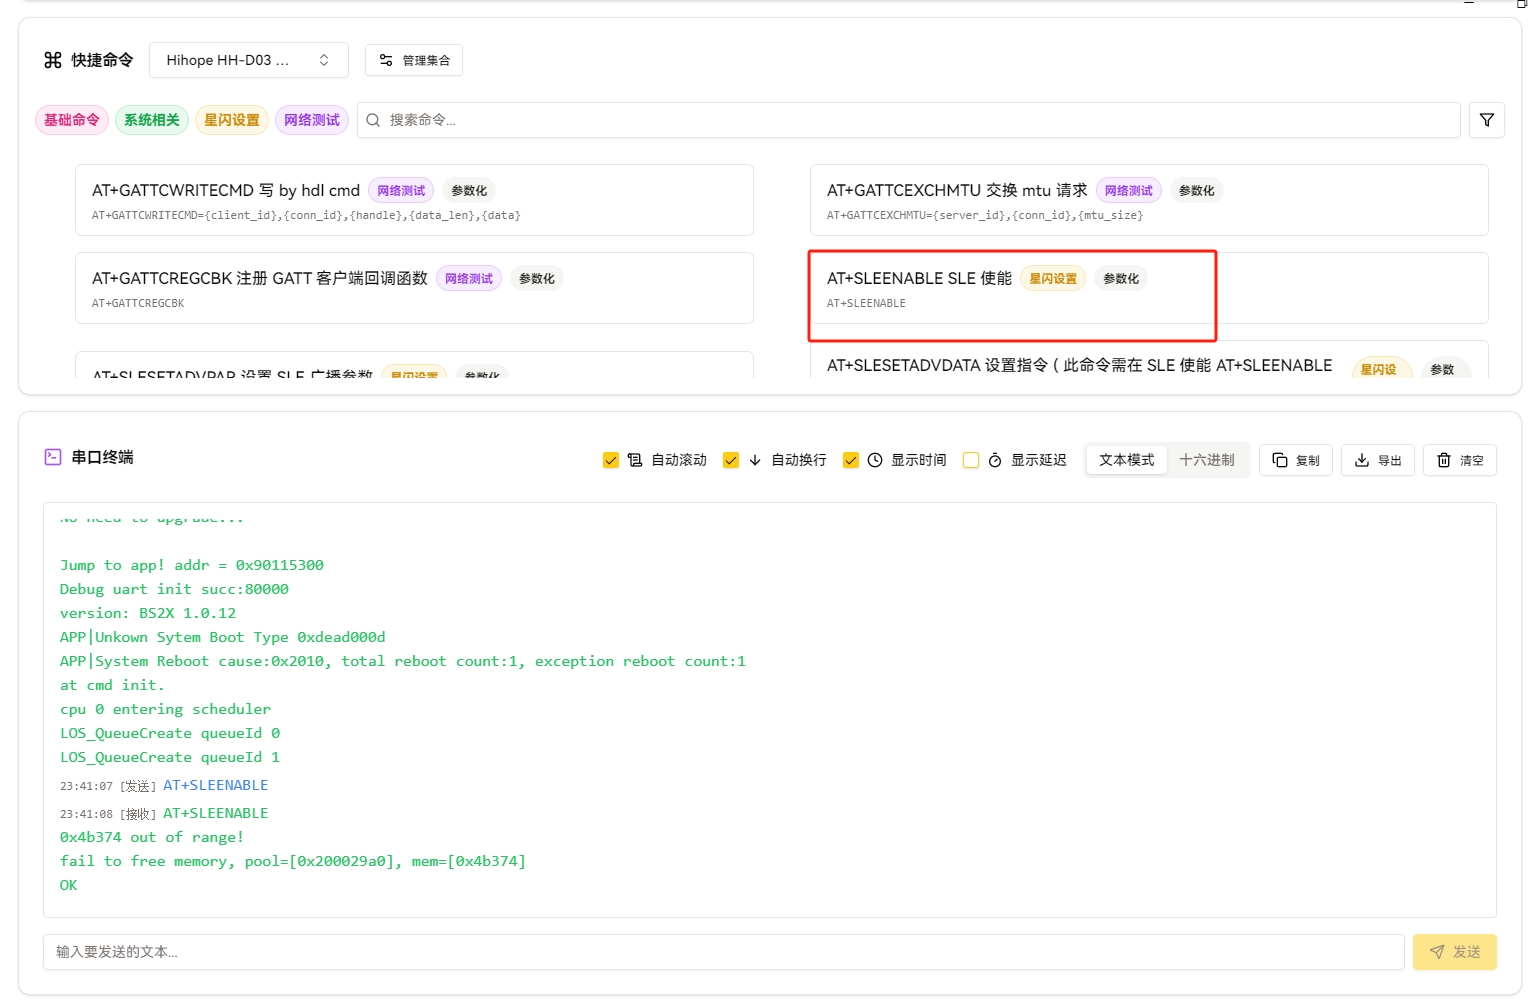Open the AT+SLESETADVDATA 设置指令 command card
This screenshot has width=1536, height=1006.
tap(1149, 360)
